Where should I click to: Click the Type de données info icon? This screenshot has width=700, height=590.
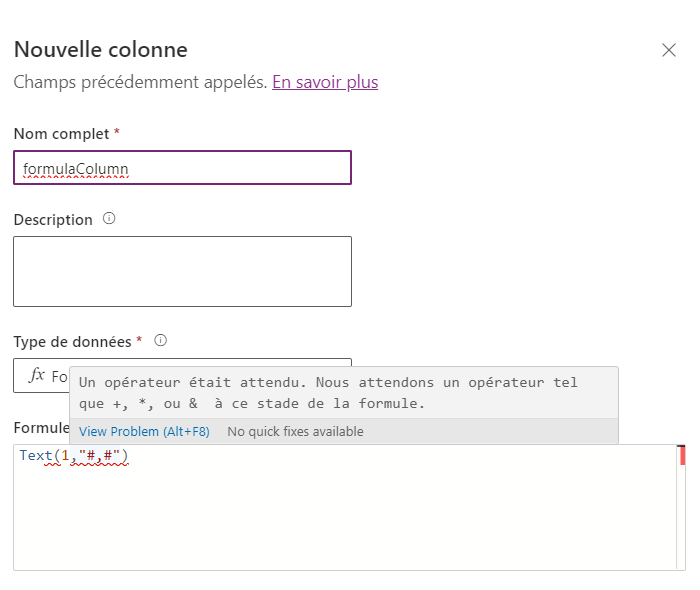click(160, 340)
